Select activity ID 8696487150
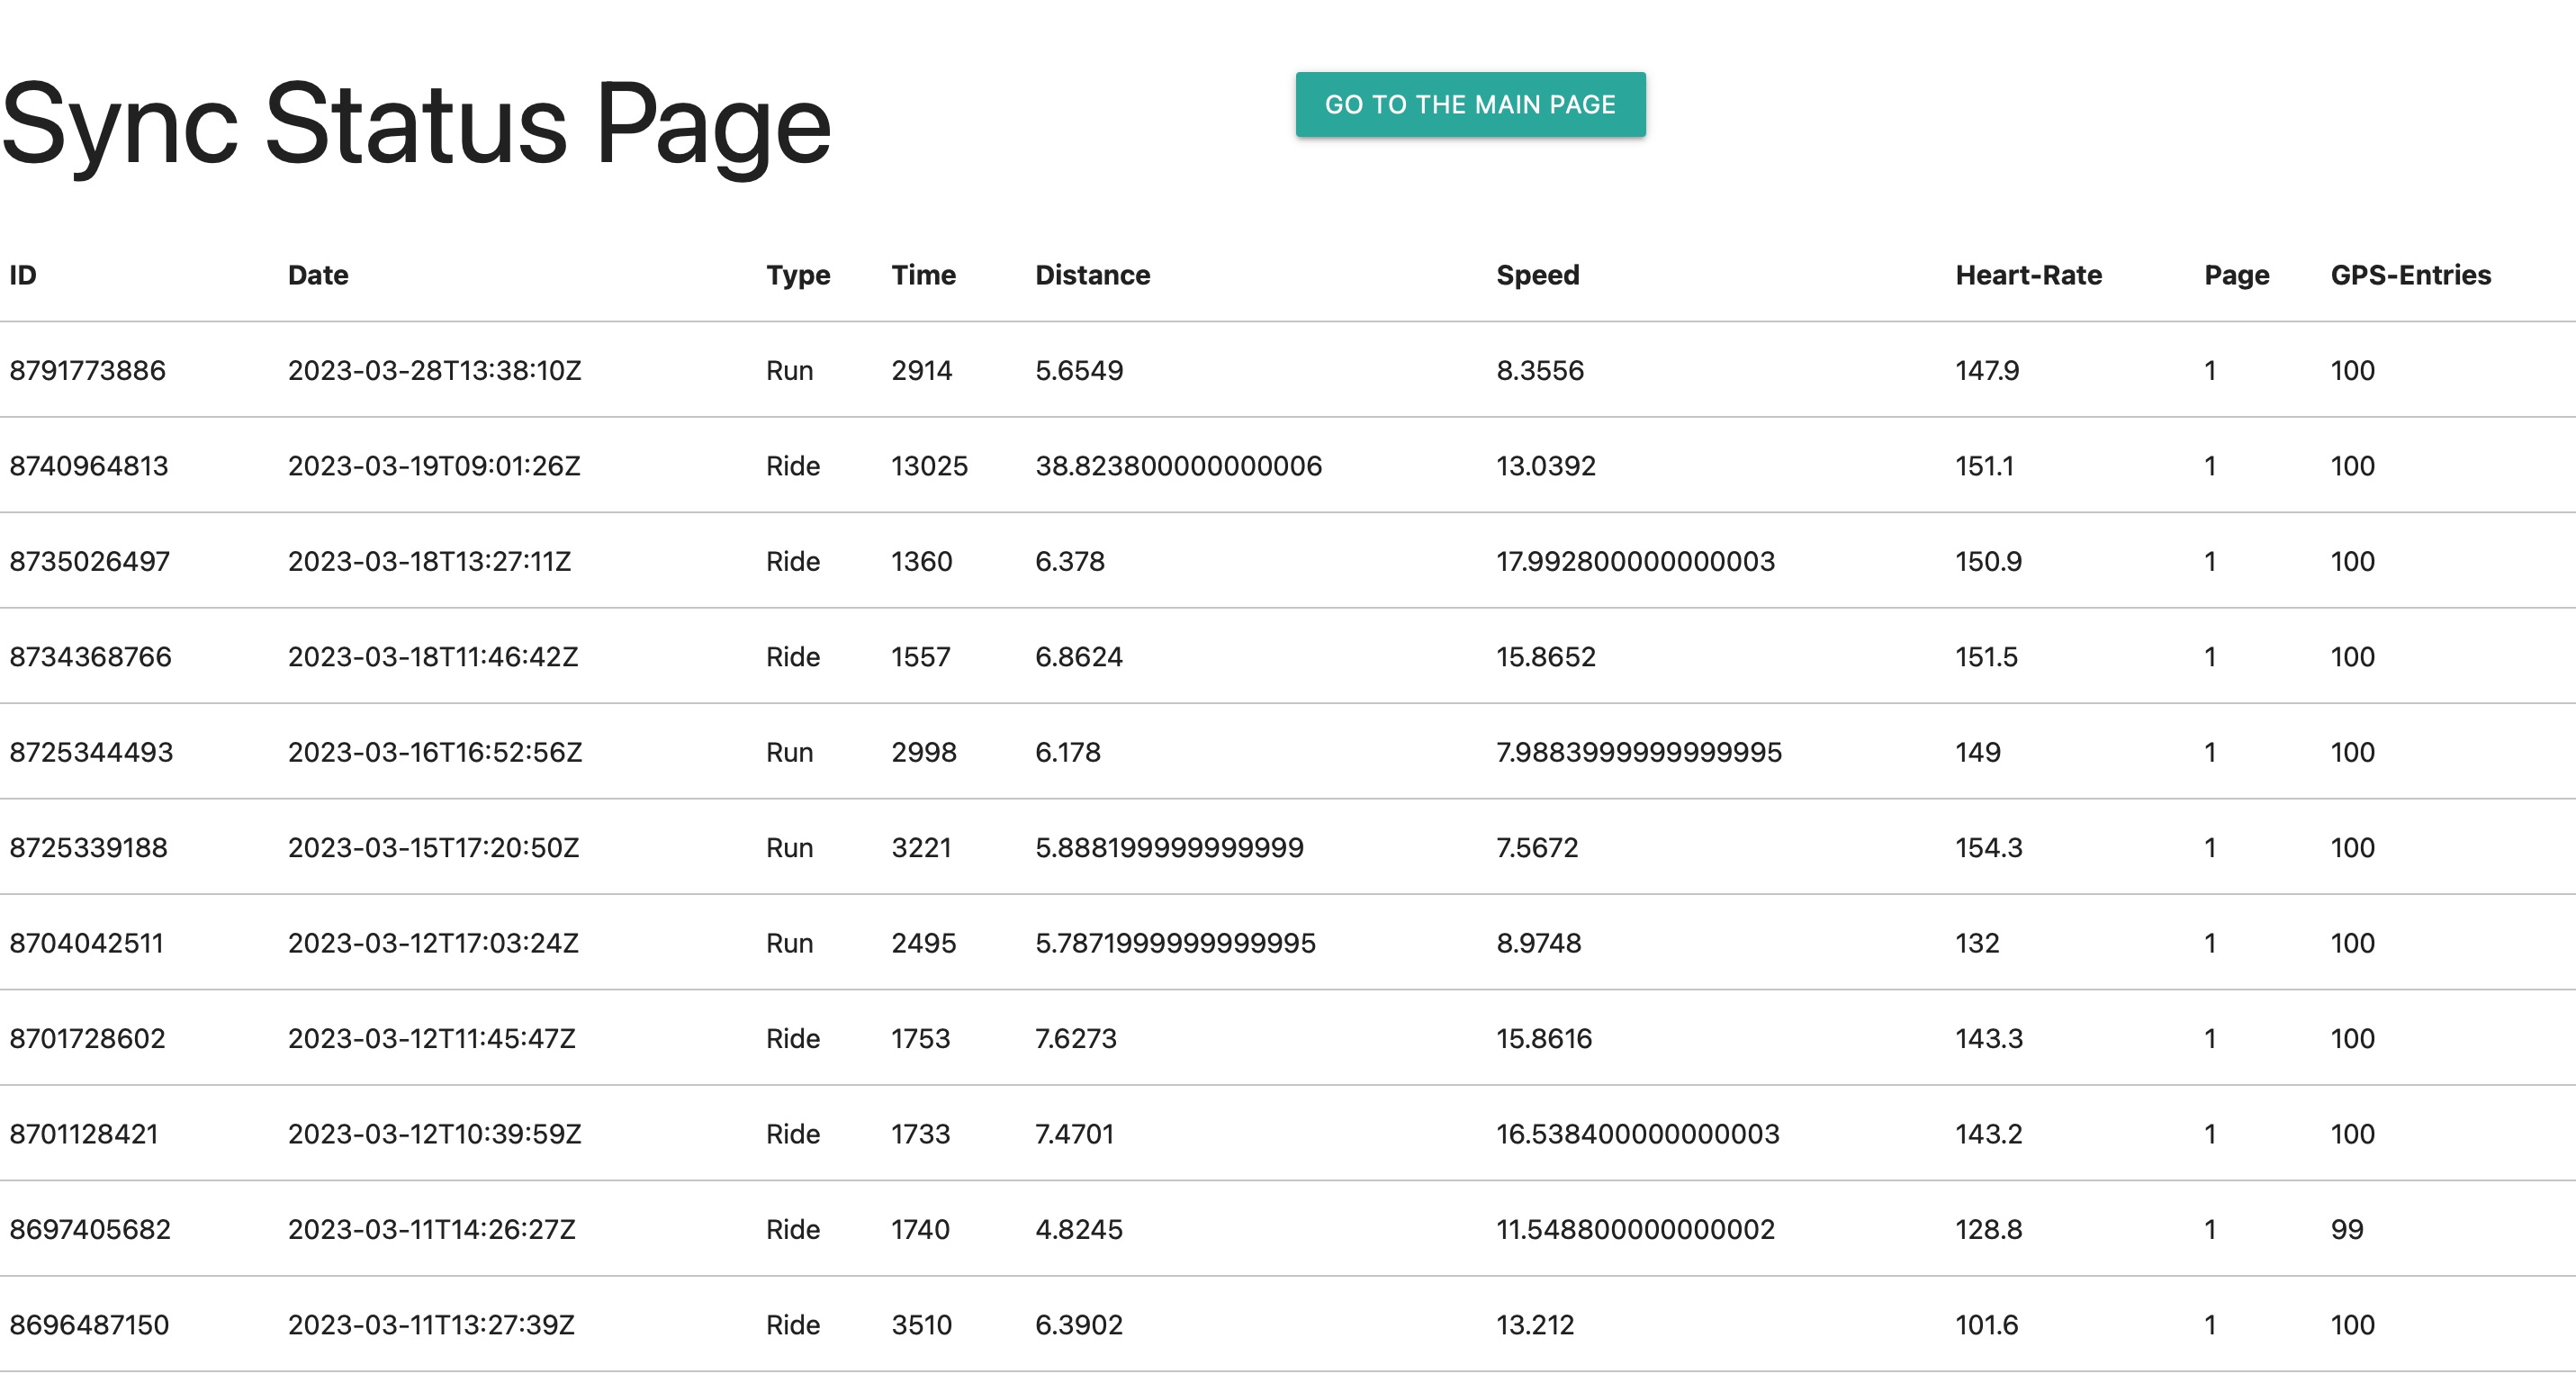Screen dimensions: 2576x1374 click(x=89, y=1325)
